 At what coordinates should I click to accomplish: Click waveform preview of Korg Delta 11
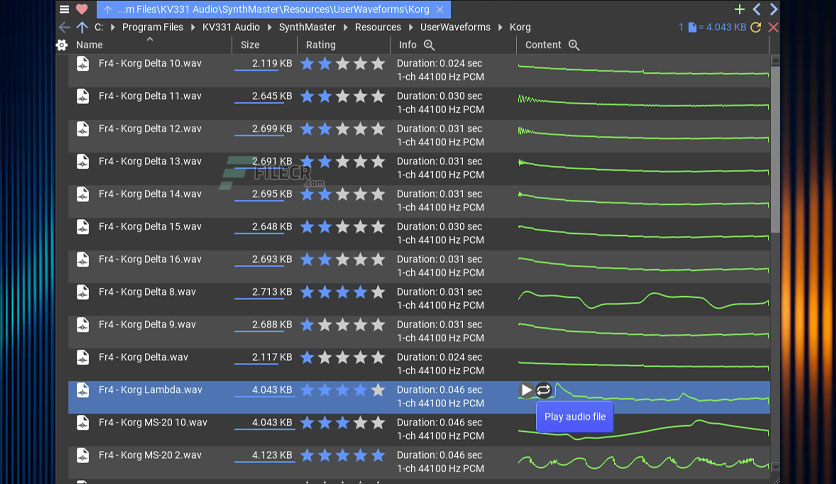643,102
